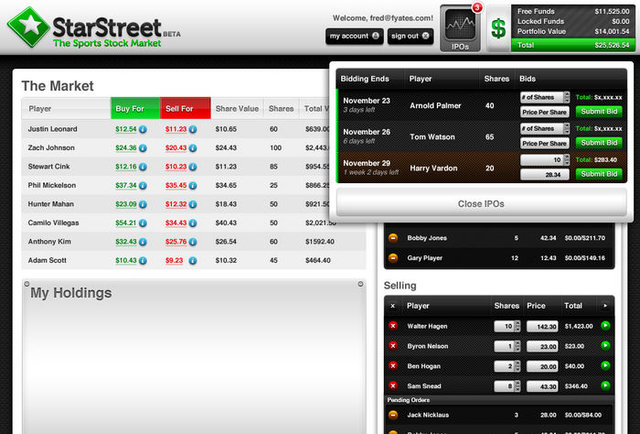This screenshot has height=434, width=640.
Task: Select the Selling table header arrow
Action: click(x=605, y=305)
